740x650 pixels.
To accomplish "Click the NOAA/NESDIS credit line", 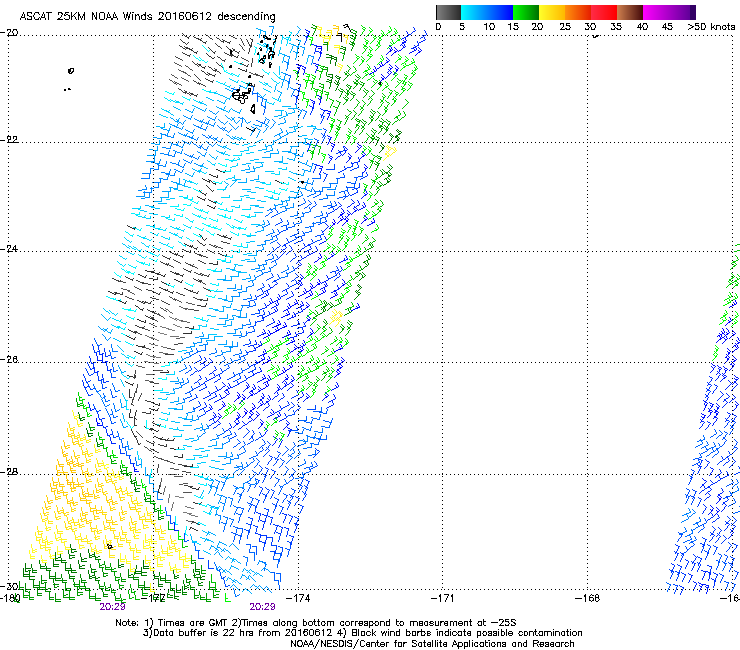I will click(432, 644).
